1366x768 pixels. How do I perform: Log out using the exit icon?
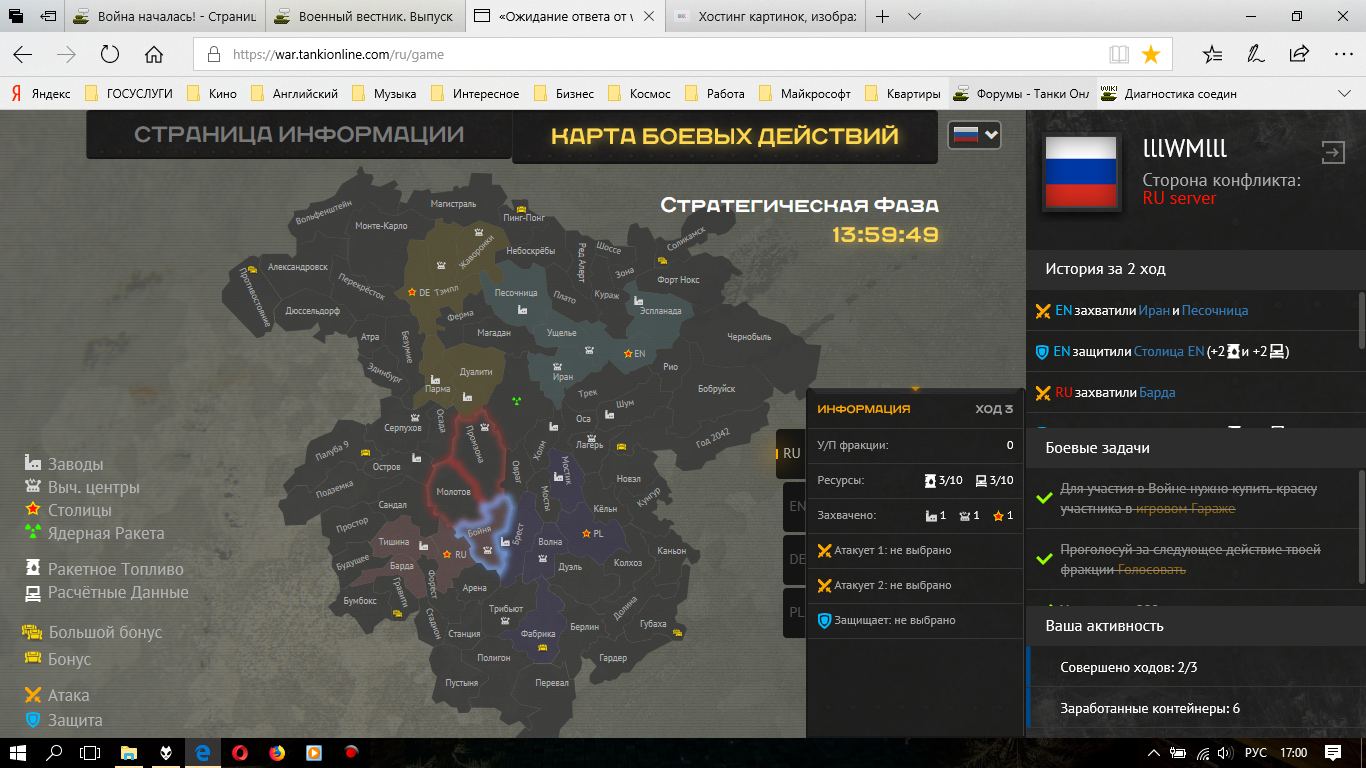[x=1333, y=152]
